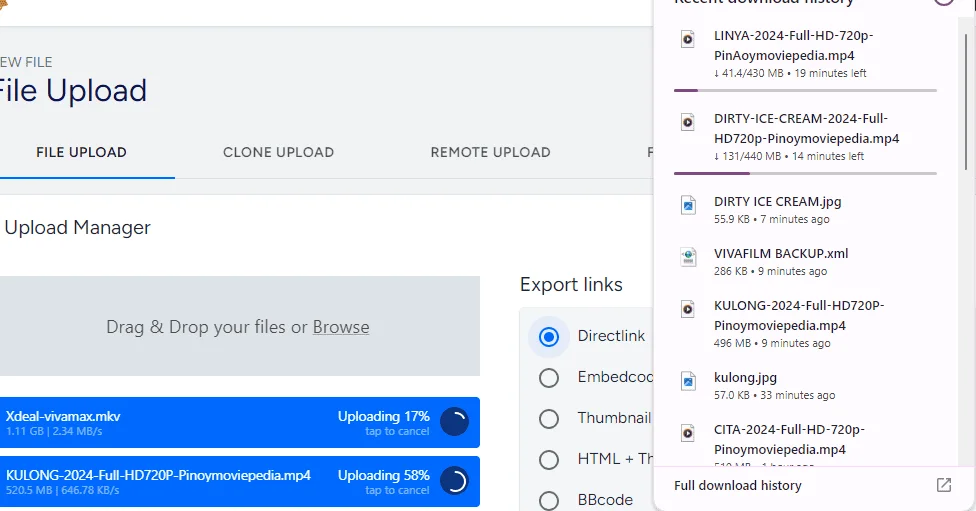Click the VIVAFILM BACKUP.xml file icon
This screenshot has height=511, width=976.
(x=688, y=256)
